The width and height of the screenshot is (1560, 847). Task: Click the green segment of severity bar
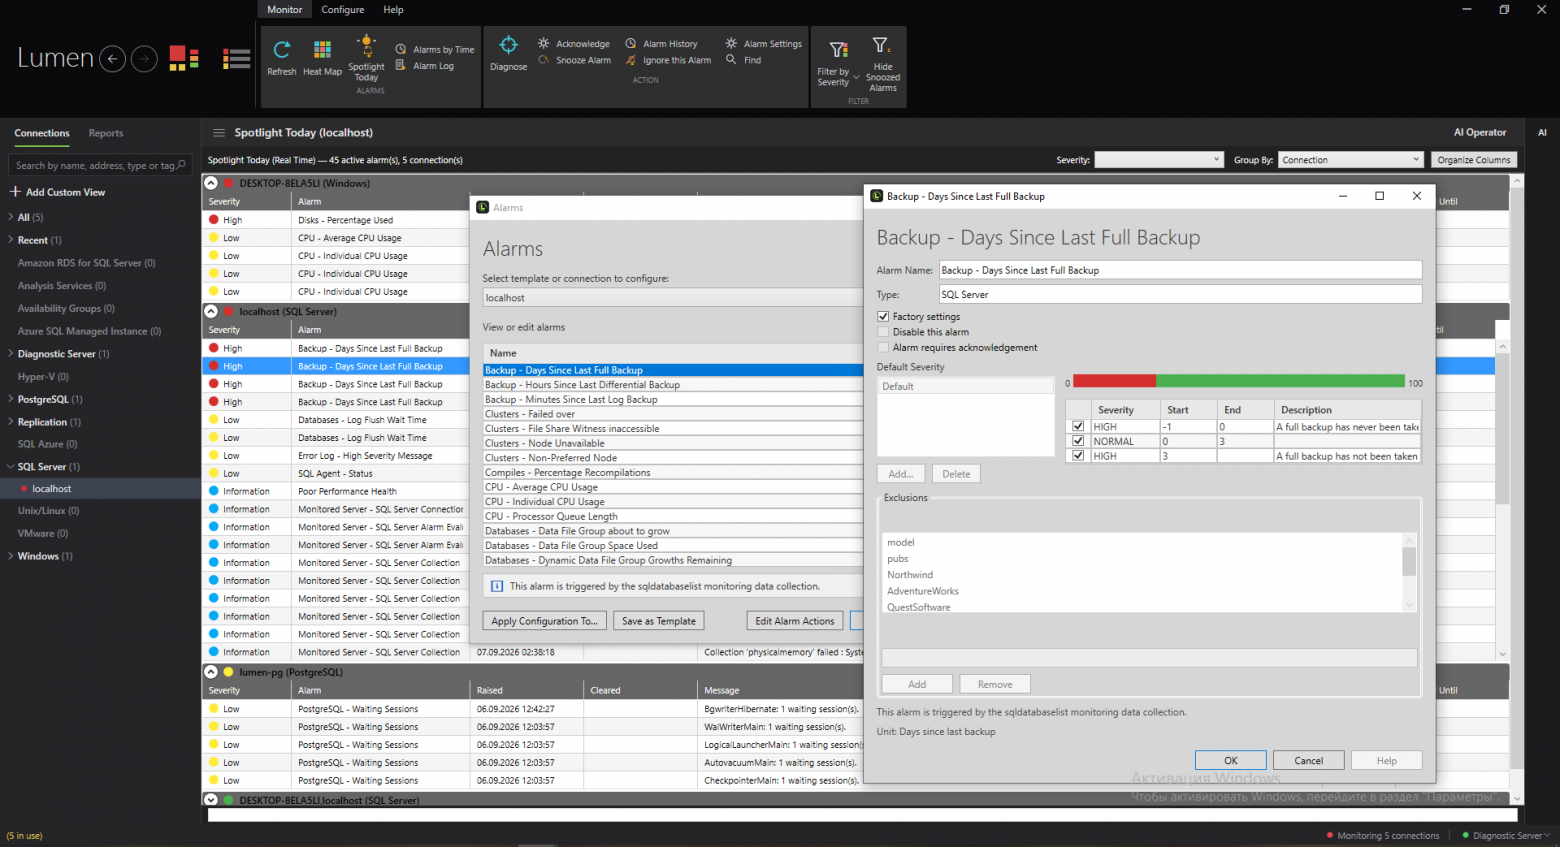pyautogui.click(x=1280, y=381)
